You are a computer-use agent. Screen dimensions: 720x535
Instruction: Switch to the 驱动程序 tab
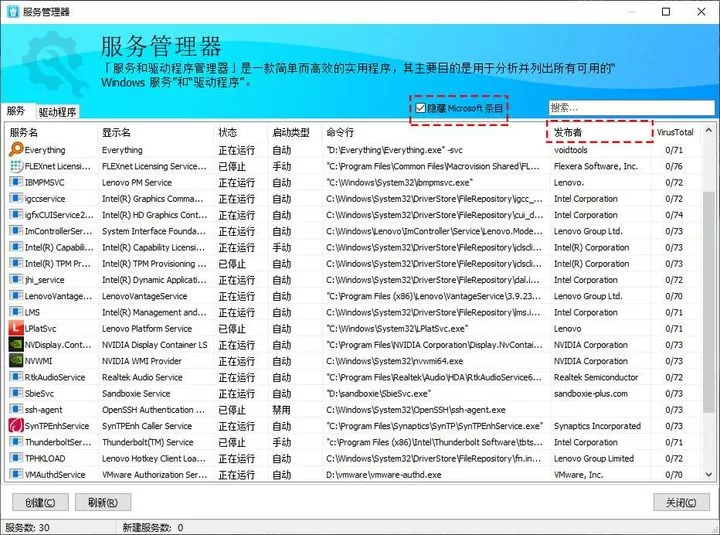click(57, 112)
